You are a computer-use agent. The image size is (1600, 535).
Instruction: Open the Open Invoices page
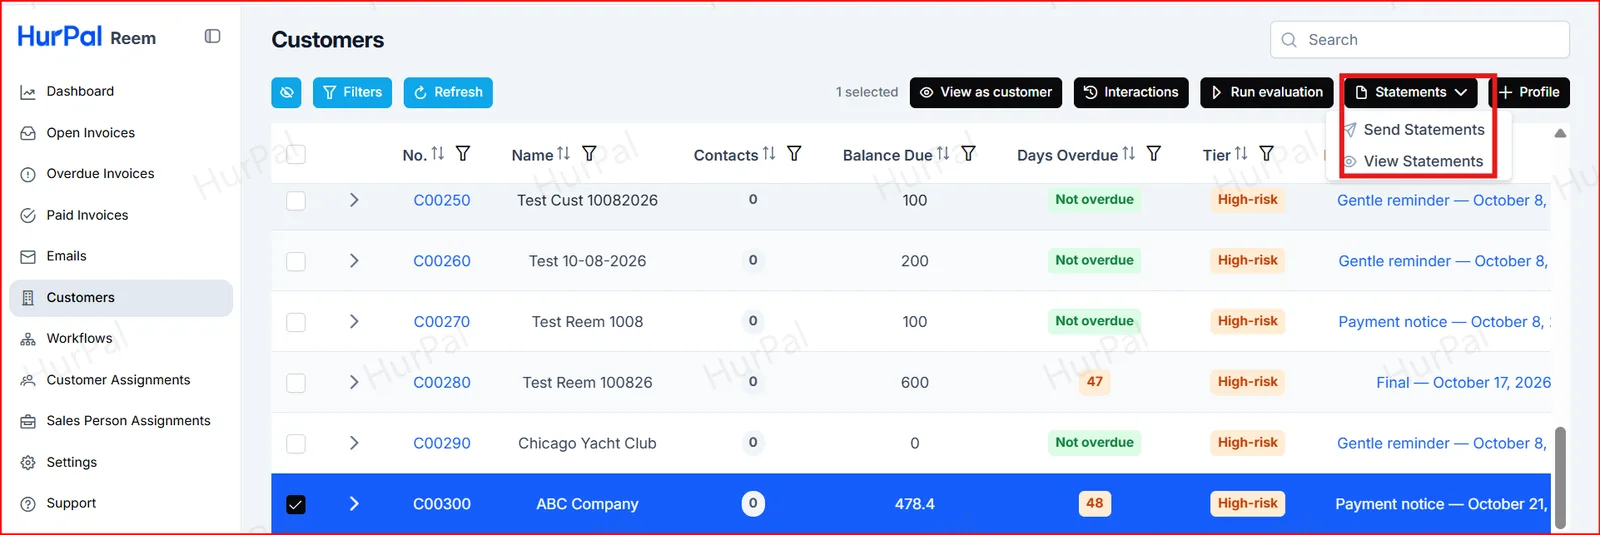click(x=90, y=133)
